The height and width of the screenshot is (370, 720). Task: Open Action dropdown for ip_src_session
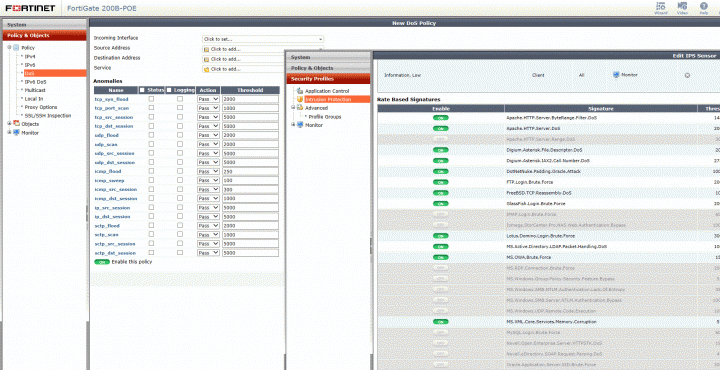pos(208,207)
